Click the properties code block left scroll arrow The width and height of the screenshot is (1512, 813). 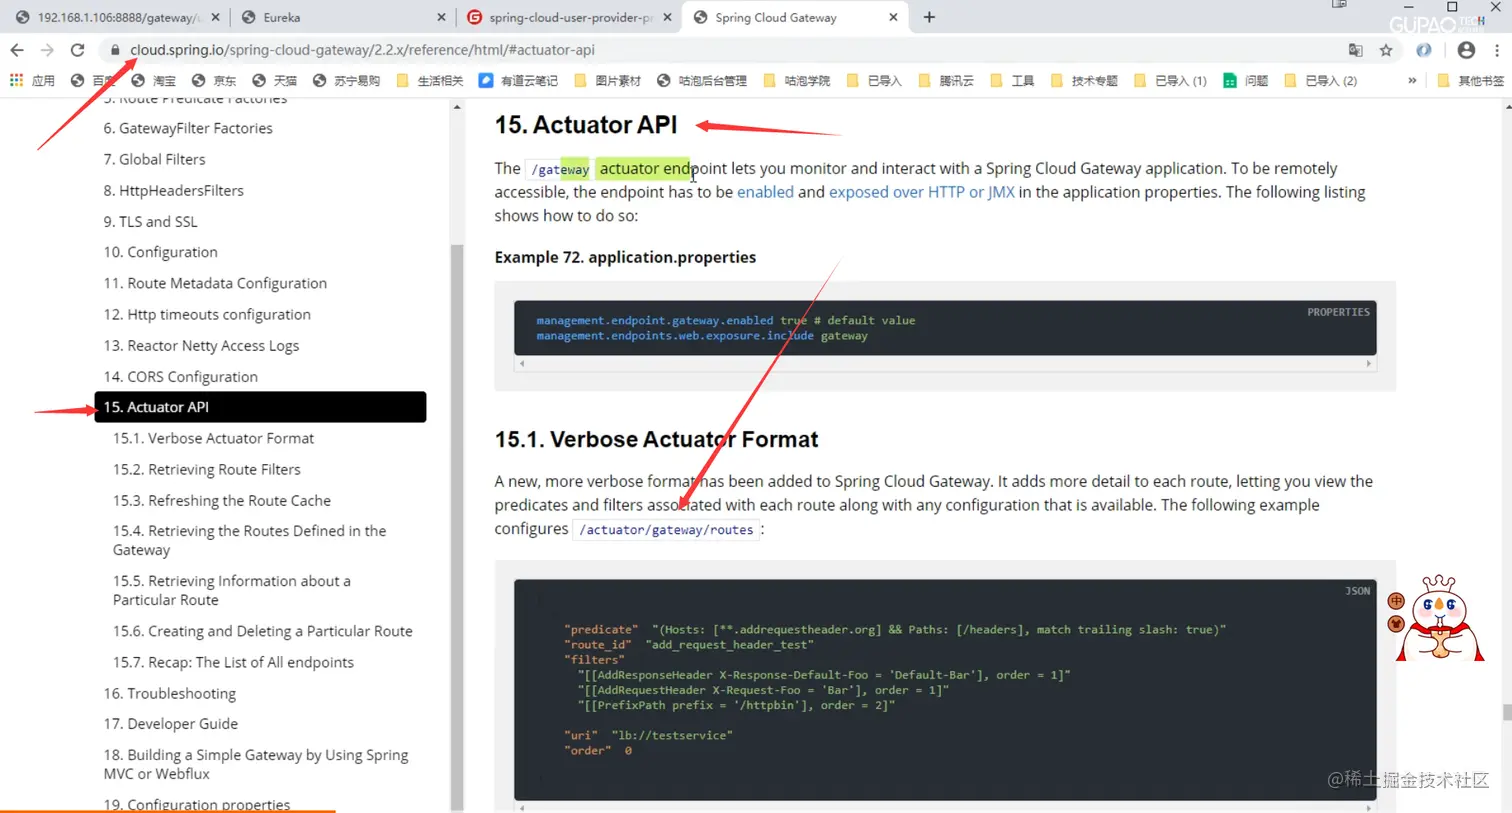522,364
